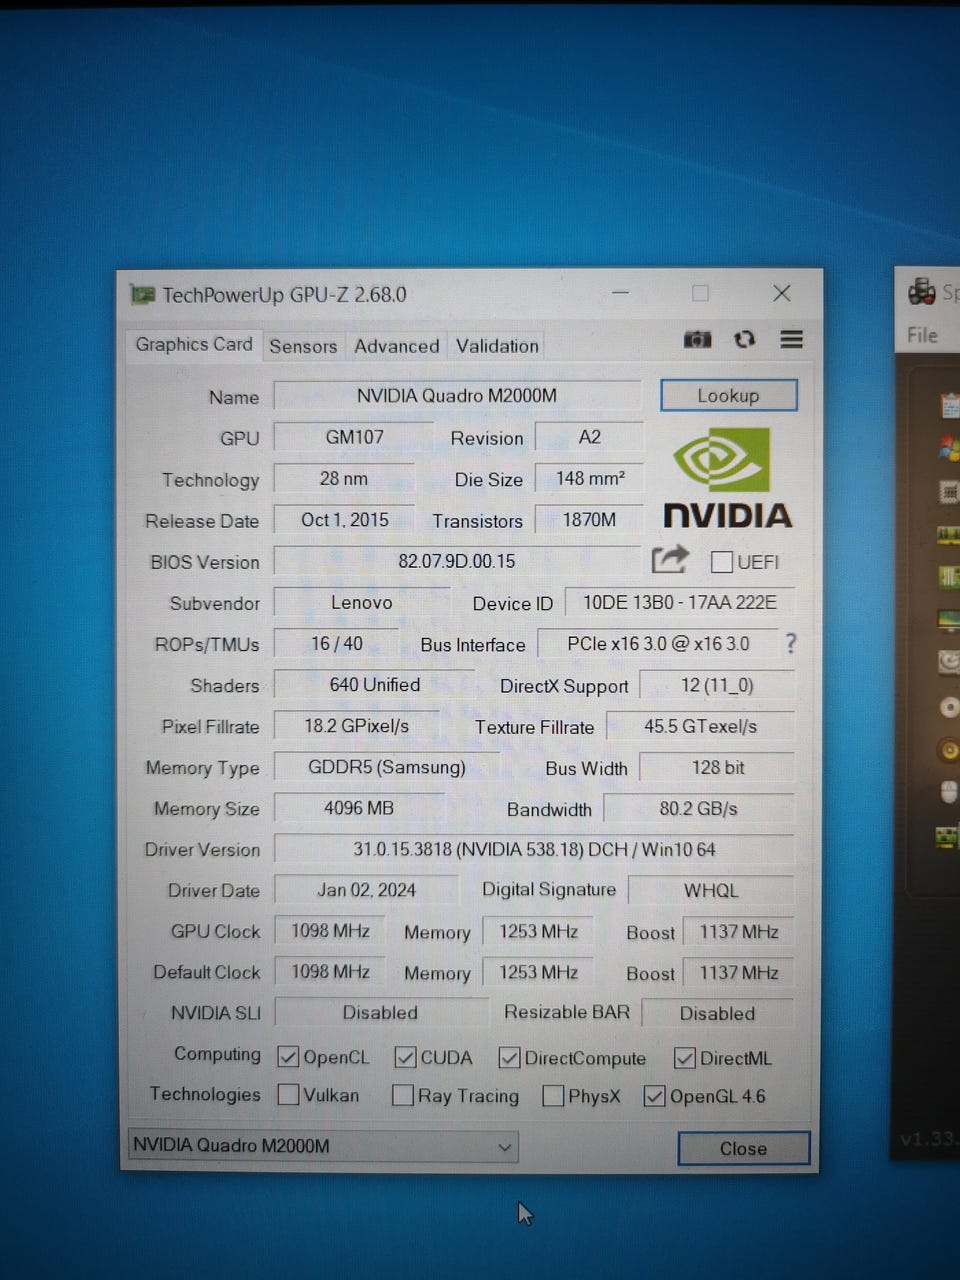Click the Bus Interface value PCIe x16 3.0
The height and width of the screenshot is (1280, 960).
tap(658, 643)
